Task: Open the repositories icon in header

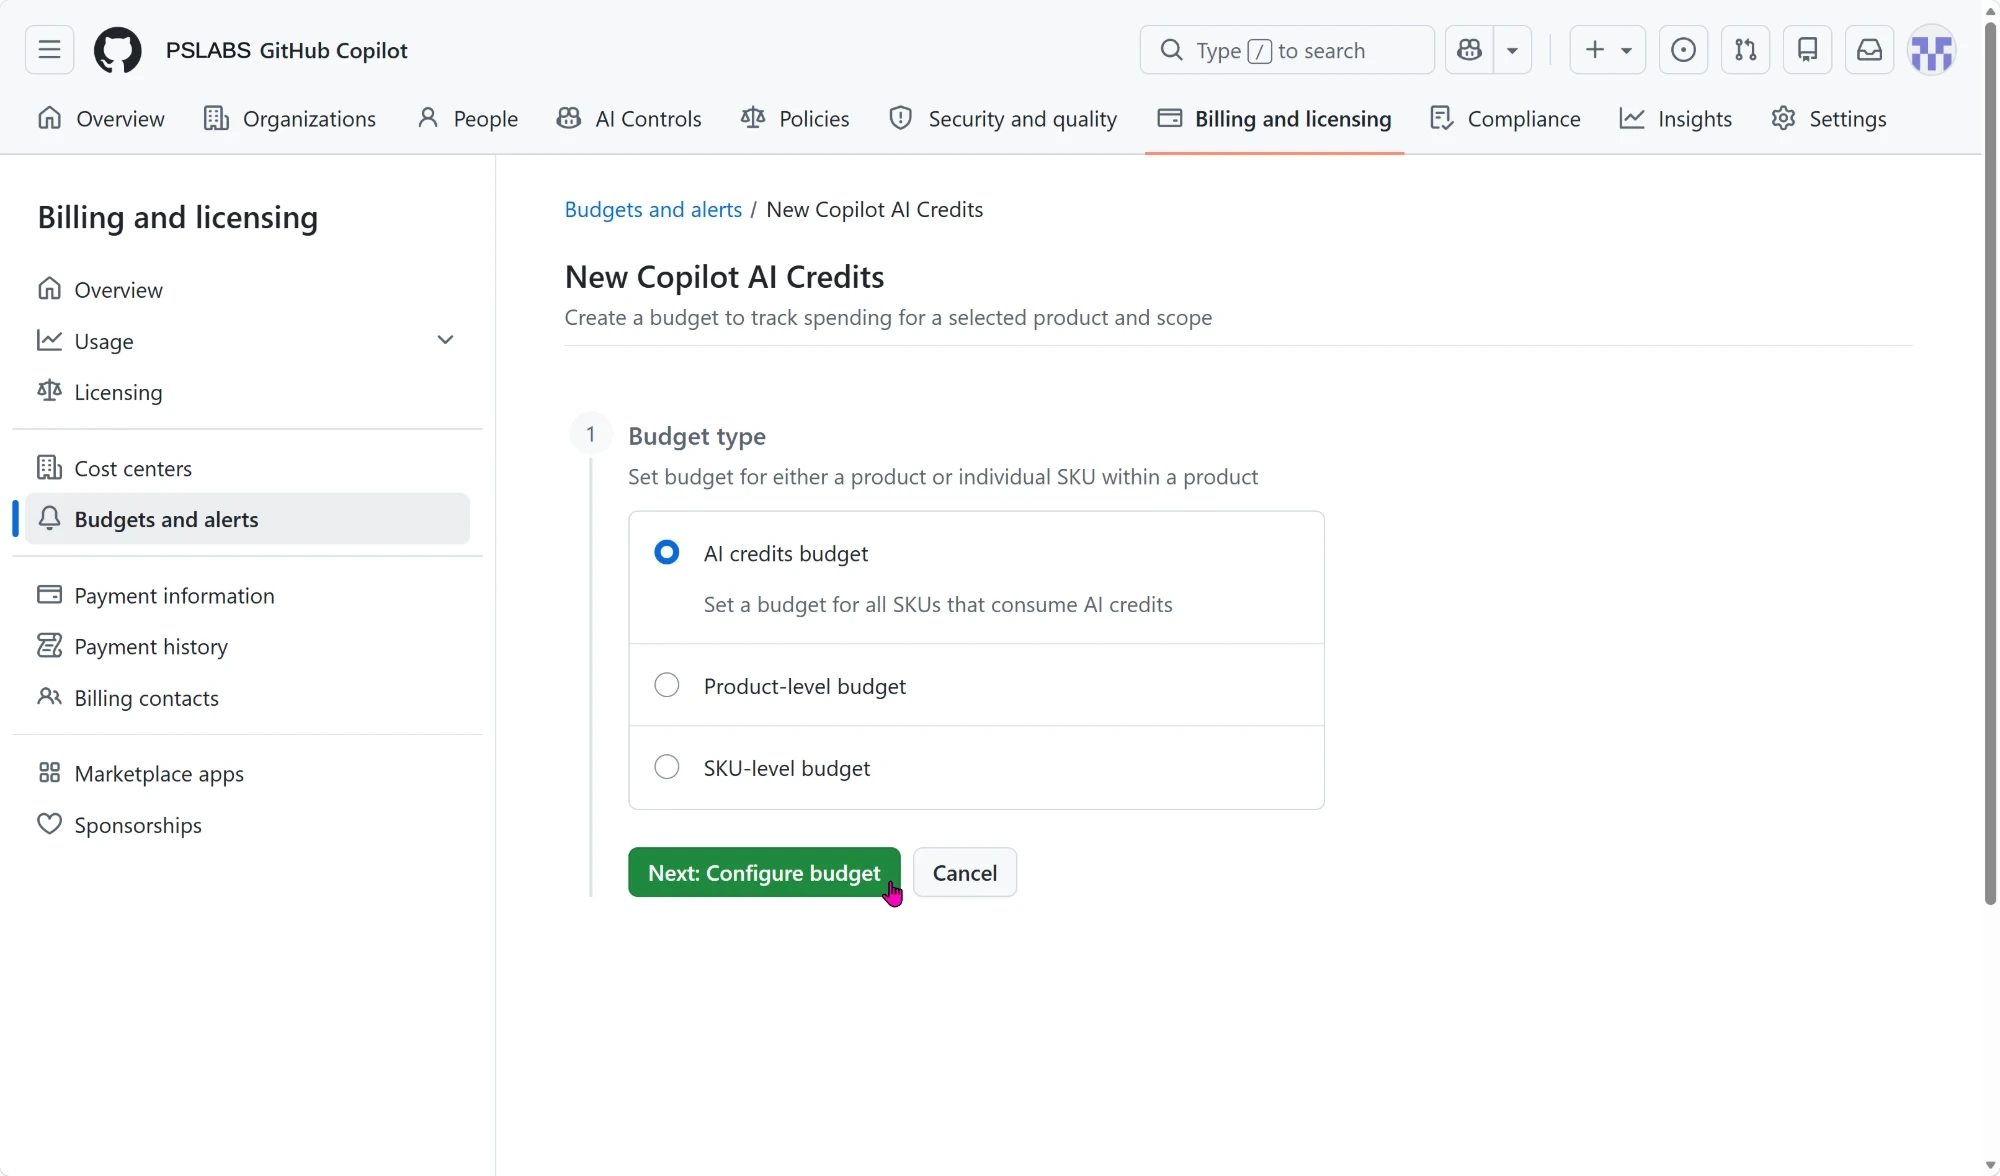Action: pyautogui.click(x=1807, y=50)
